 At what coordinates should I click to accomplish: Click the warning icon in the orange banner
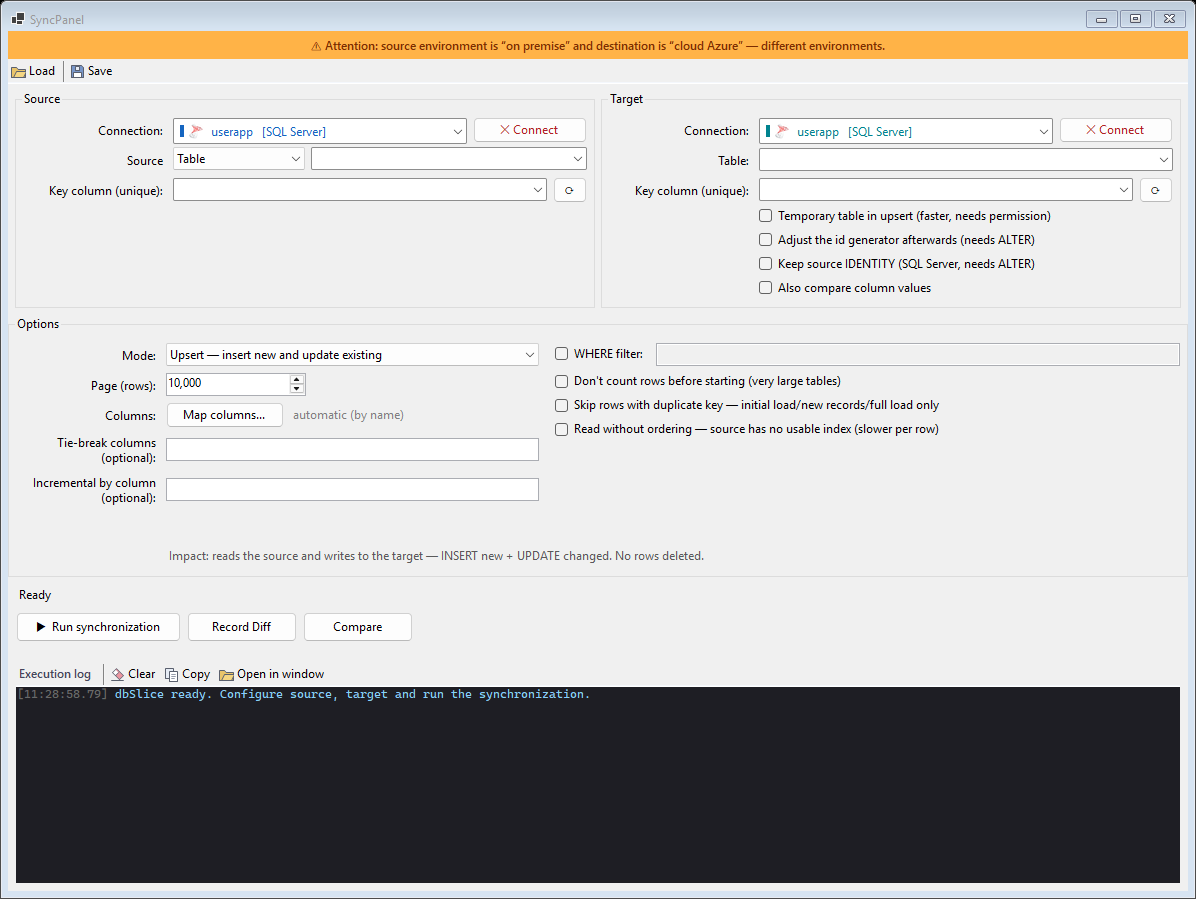pyautogui.click(x=316, y=47)
